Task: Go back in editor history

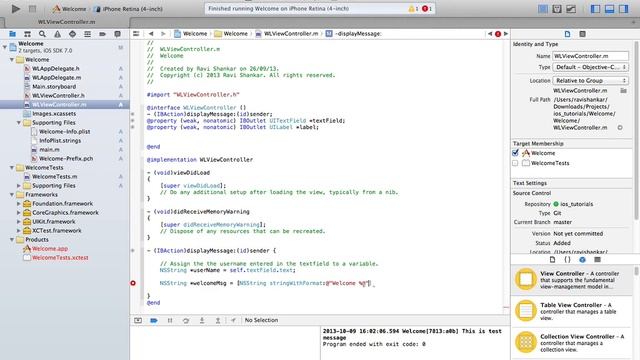Action: click(x=151, y=34)
